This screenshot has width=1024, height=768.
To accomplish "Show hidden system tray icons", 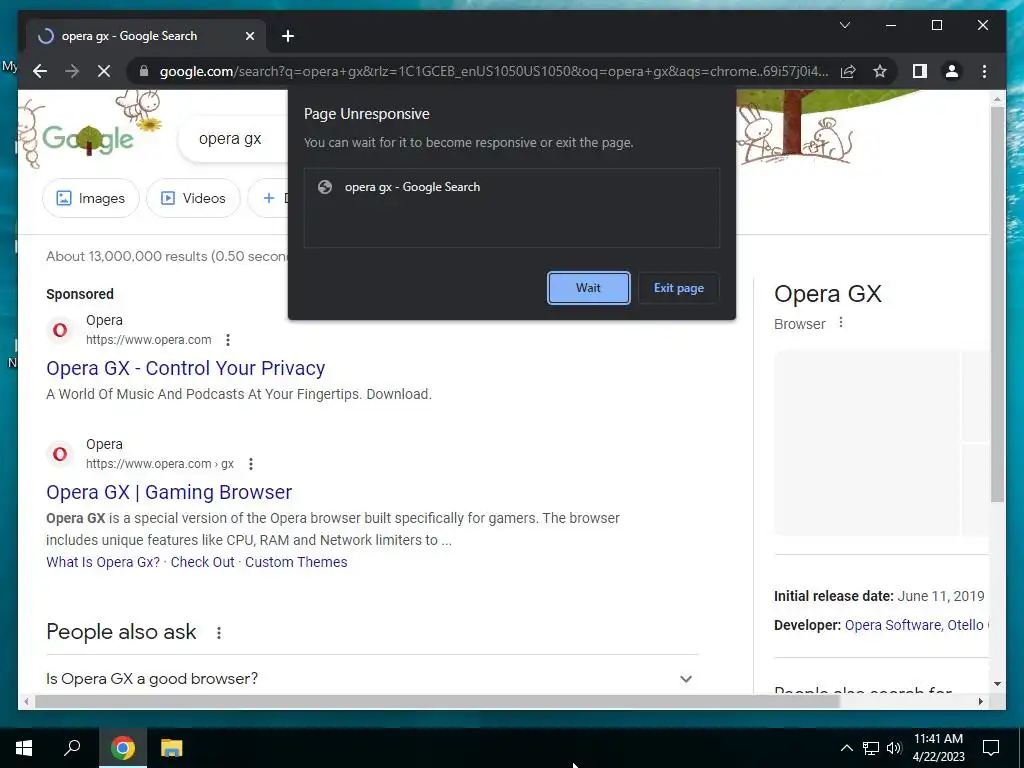I will (846, 748).
